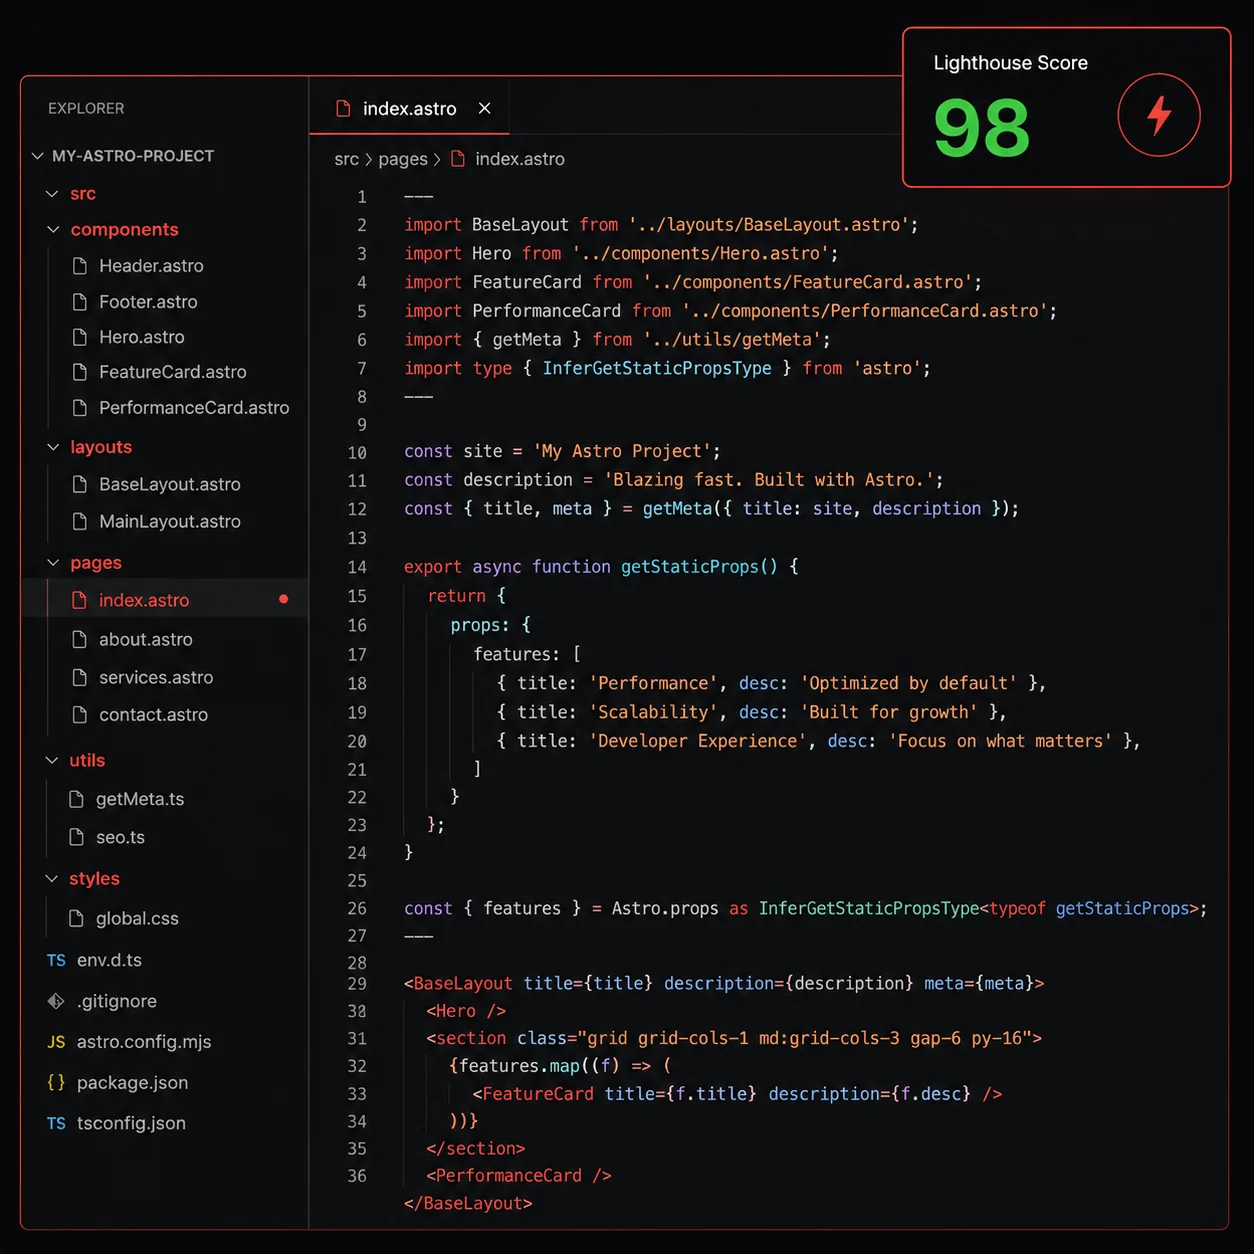Click the file icon beside services.astro
This screenshot has height=1254, width=1254.
pos(80,677)
